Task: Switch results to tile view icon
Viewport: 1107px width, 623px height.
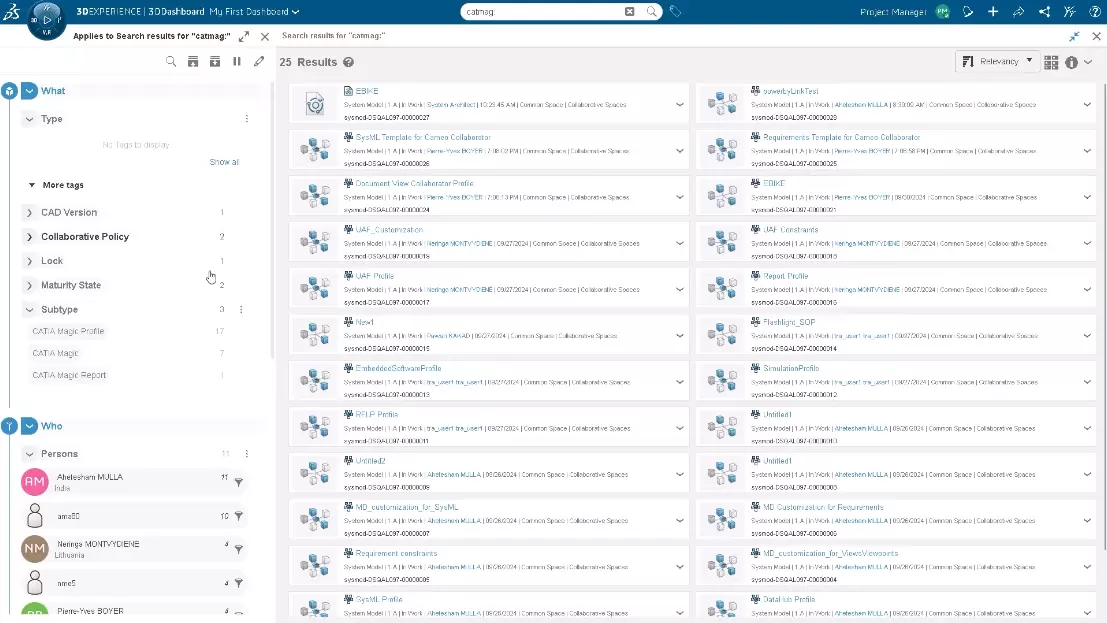Action: (x=1051, y=62)
